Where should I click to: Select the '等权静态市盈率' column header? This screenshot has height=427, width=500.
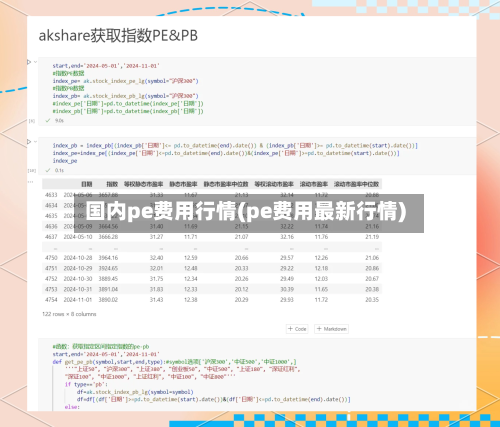click(143, 184)
